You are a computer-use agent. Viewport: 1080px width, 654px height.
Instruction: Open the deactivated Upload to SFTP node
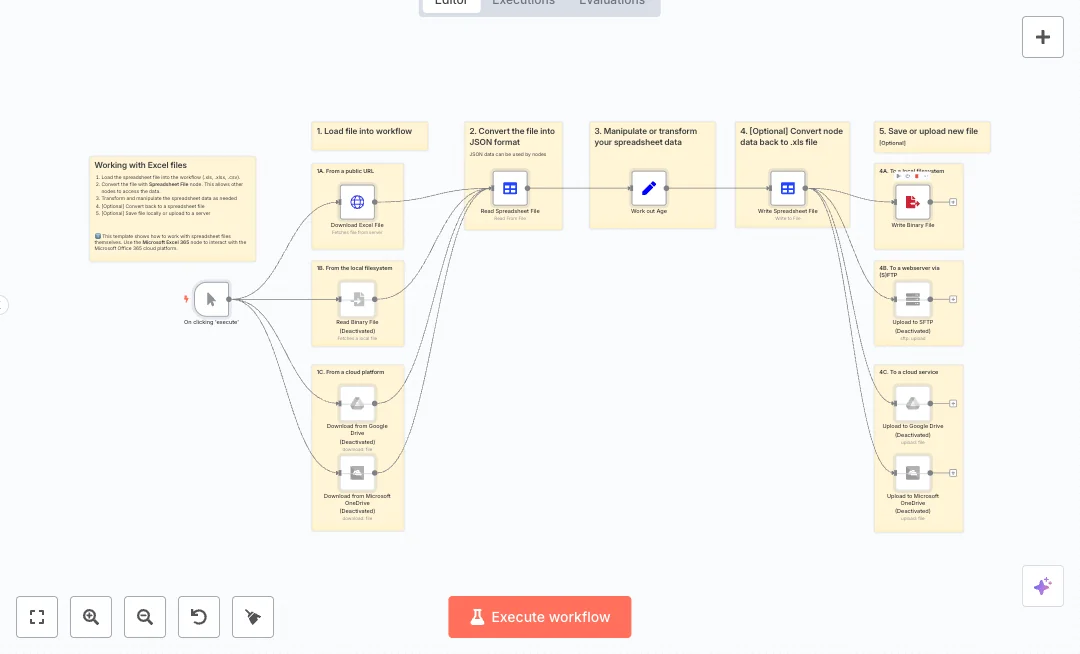tap(912, 298)
